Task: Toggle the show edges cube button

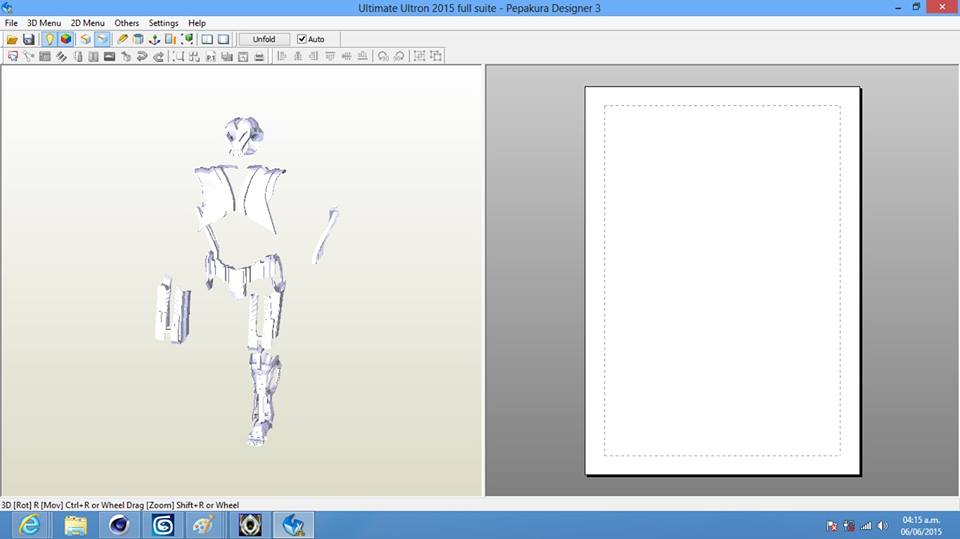Action: (x=85, y=39)
